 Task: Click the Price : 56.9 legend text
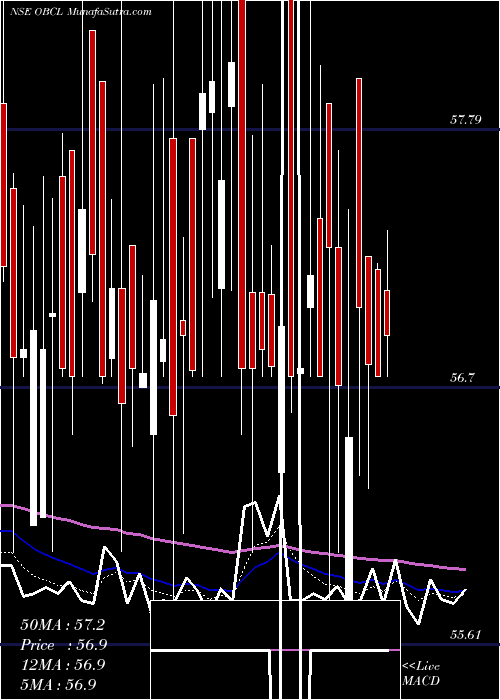(x=62, y=645)
